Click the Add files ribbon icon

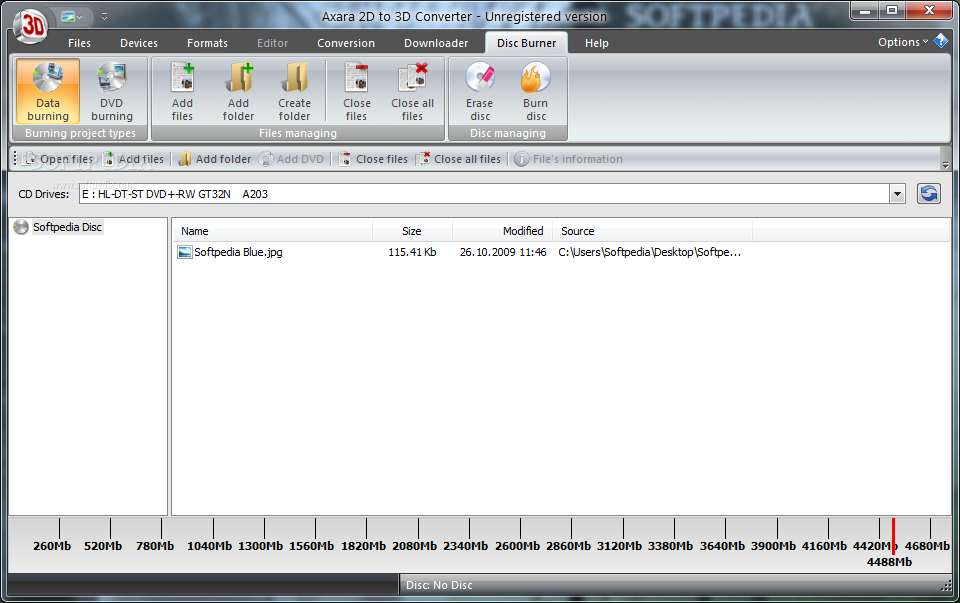click(x=182, y=91)
